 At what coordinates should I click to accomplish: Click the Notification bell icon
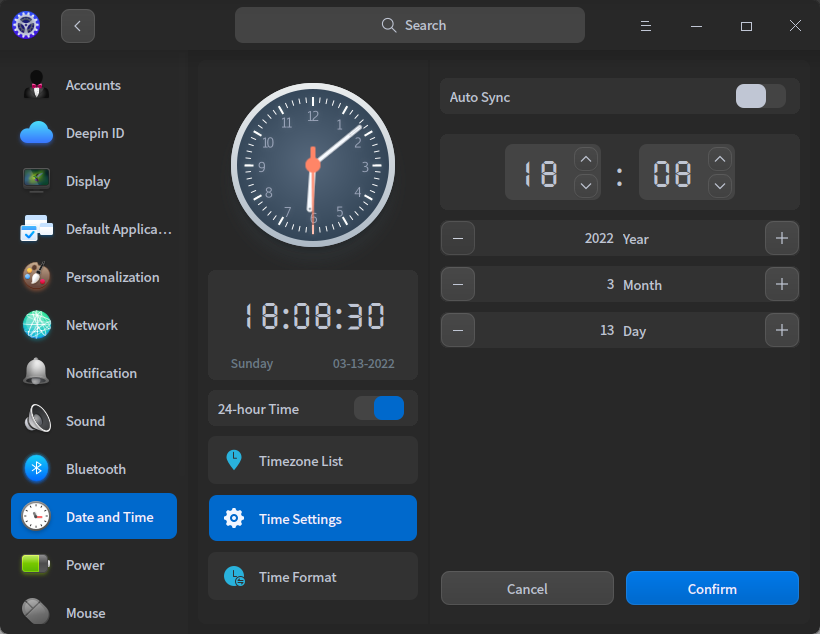pyautogui.click(x=37, y=373)
